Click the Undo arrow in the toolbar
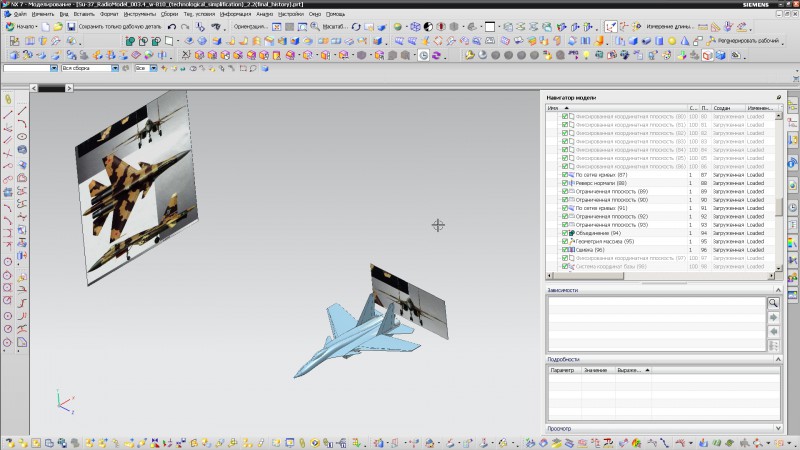The width and height of the screenshot is (800, 450). (172, 27)
